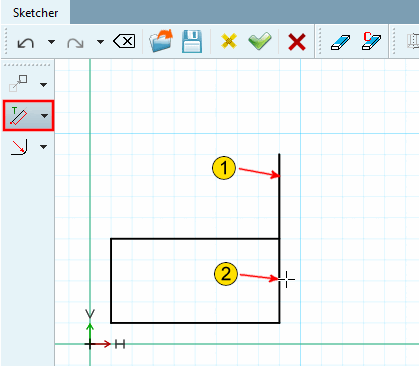Click the rectangle's top edge
This screenshot has height=366, width=419.
[x=195, y=239]
